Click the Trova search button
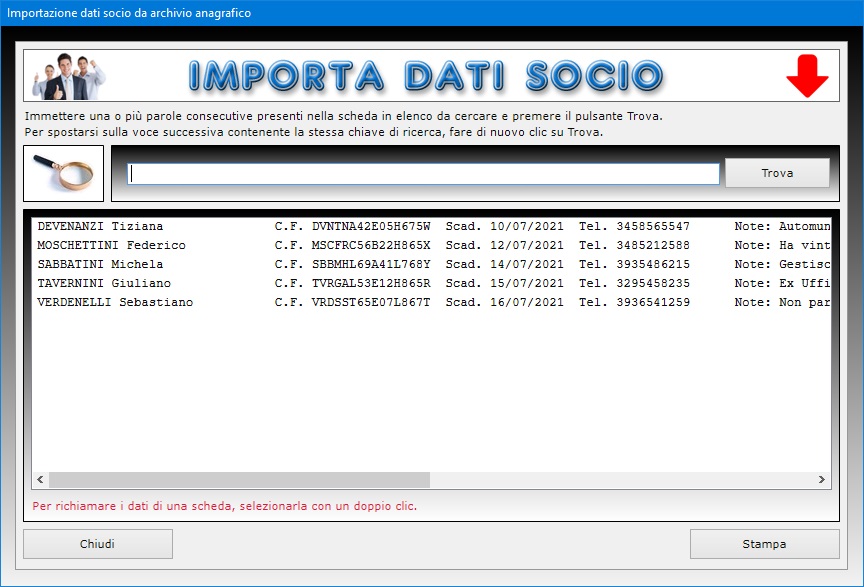The image size is (864, 587). 777,173
